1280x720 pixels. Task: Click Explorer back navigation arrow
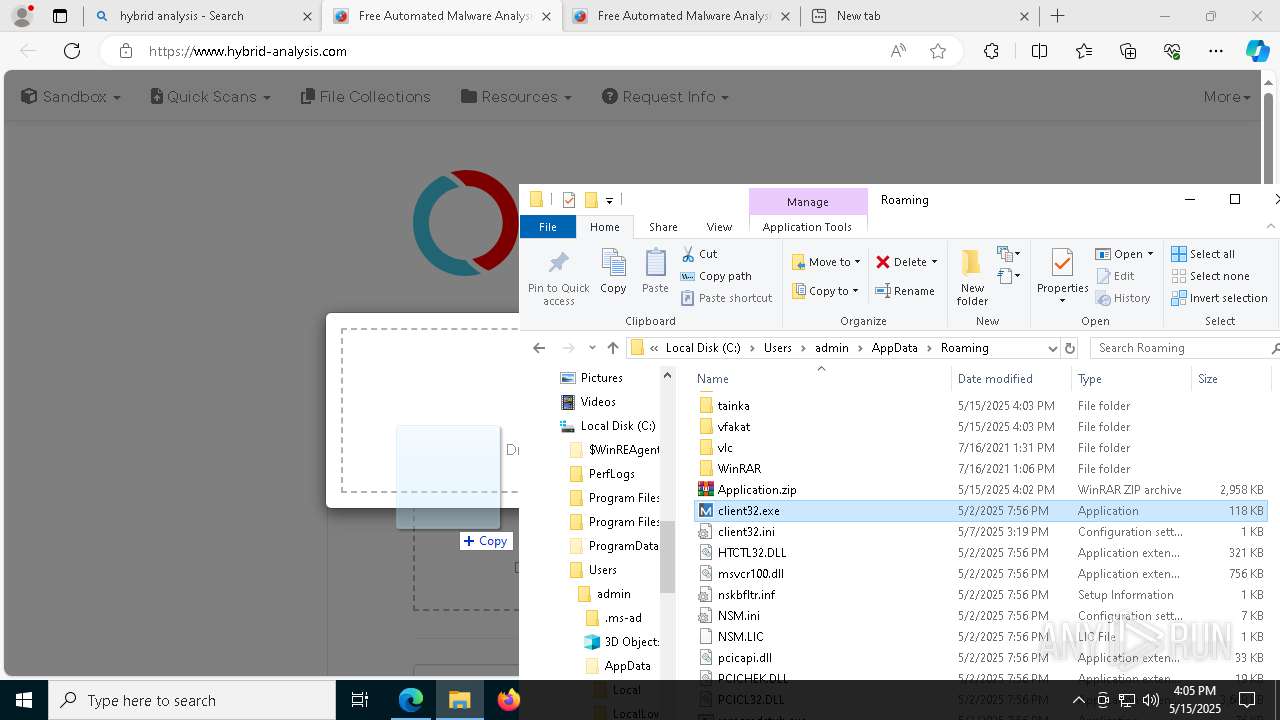[x=539, y=348]
